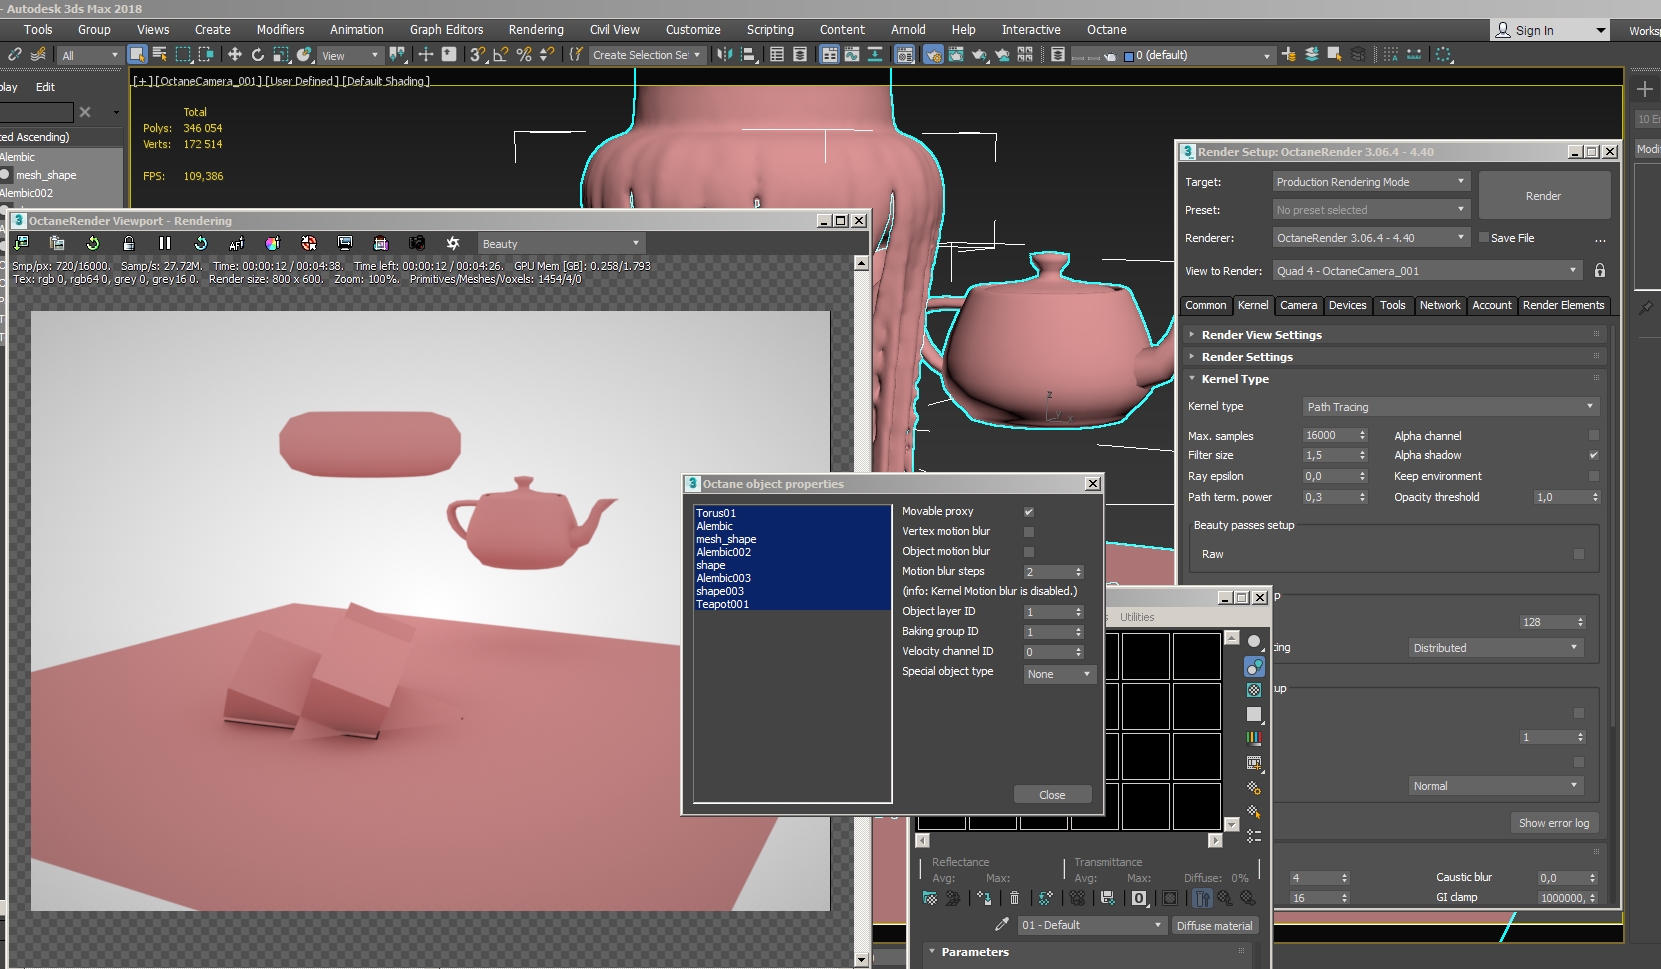Switch to the Render Elements tab
Screen dimensions: 1661x969
[1563, 306]
